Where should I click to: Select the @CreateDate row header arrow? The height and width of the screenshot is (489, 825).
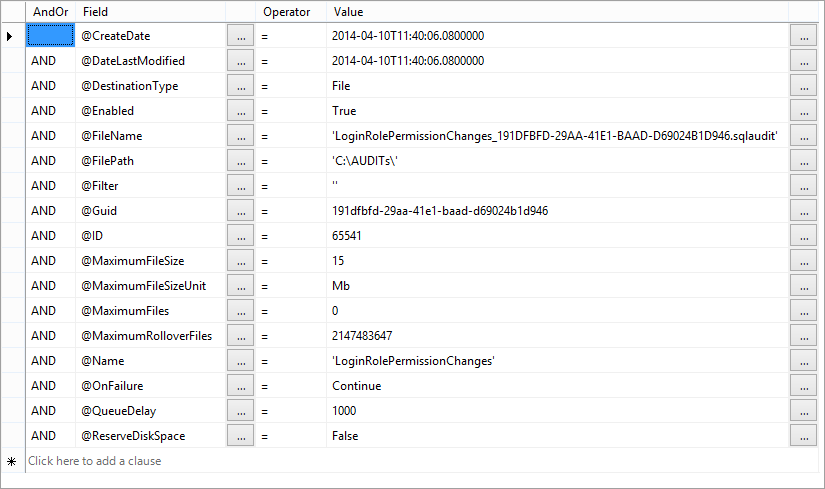11,36
